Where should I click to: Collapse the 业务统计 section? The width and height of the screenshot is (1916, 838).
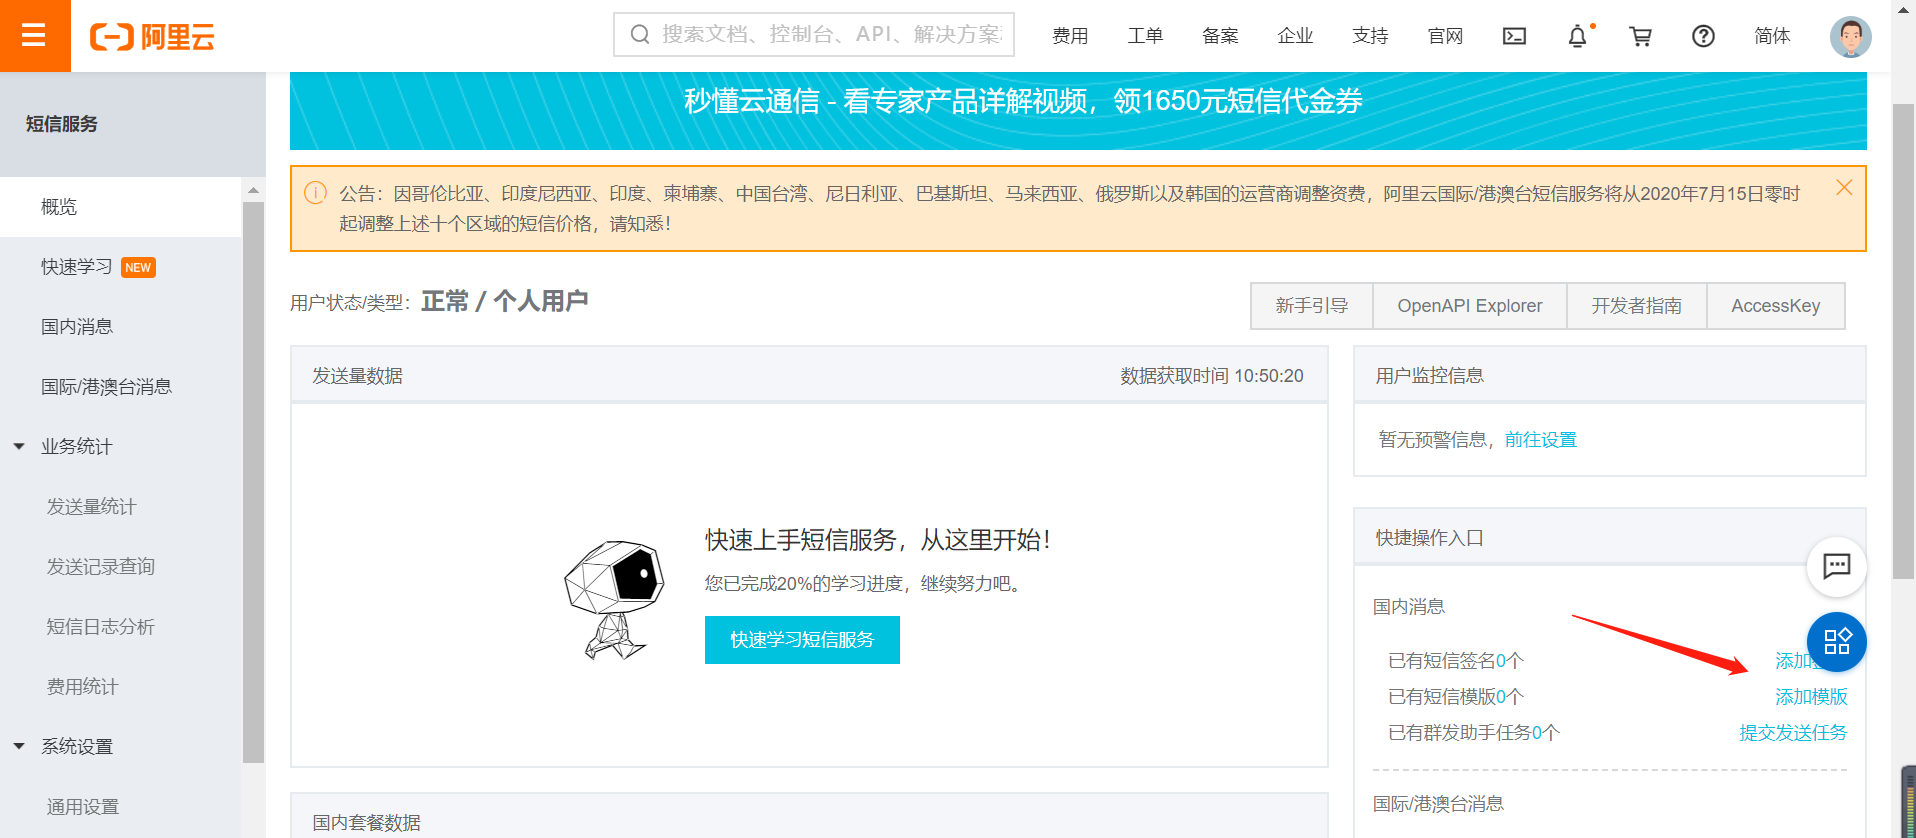click(19, 447)
